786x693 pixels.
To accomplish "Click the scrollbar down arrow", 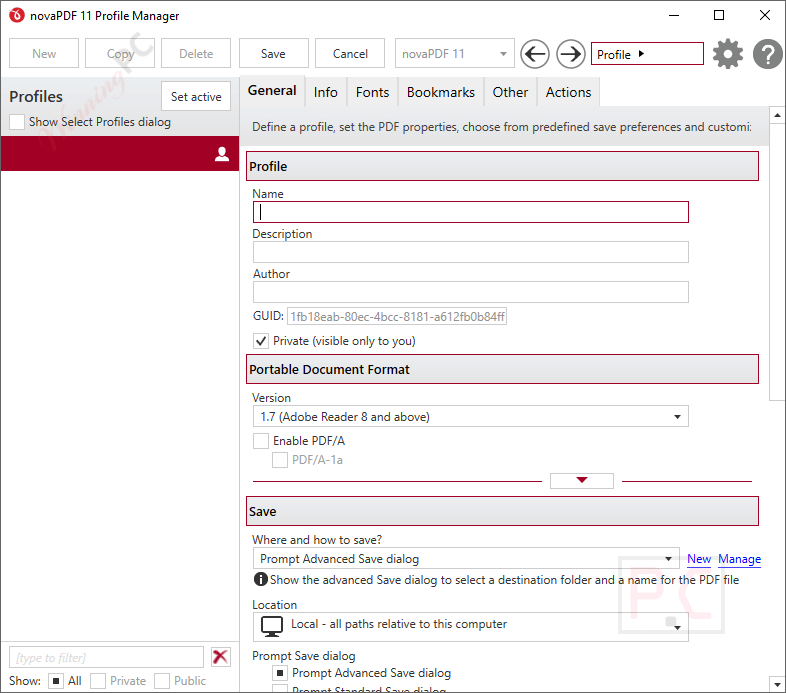I will (777, 683).
